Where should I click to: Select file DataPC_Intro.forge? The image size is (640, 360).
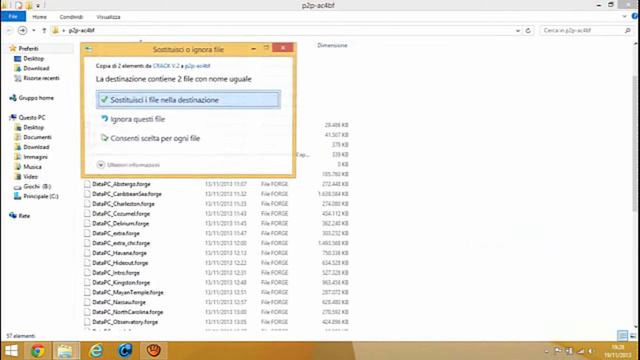click(116, 273)
